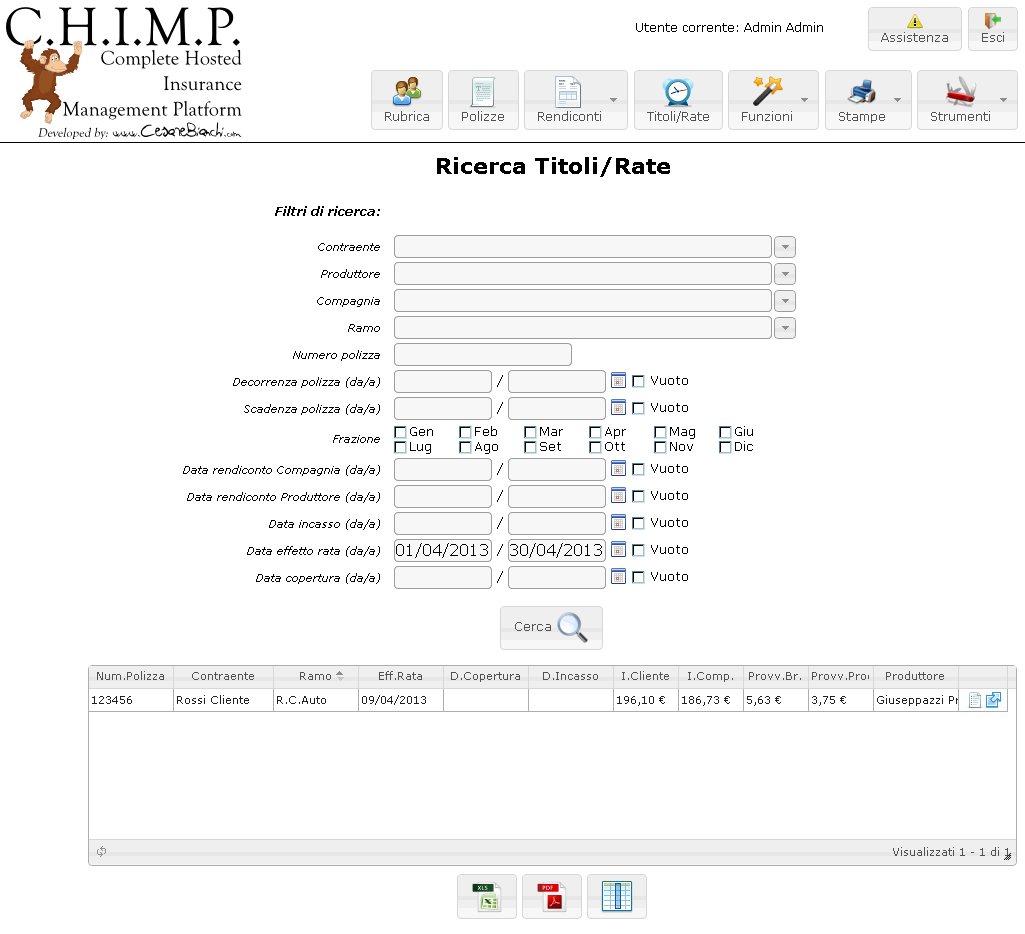The image size is (1025, 934).
Task: Tick the Feb month checkbox
Action: [x=465, y=432]
